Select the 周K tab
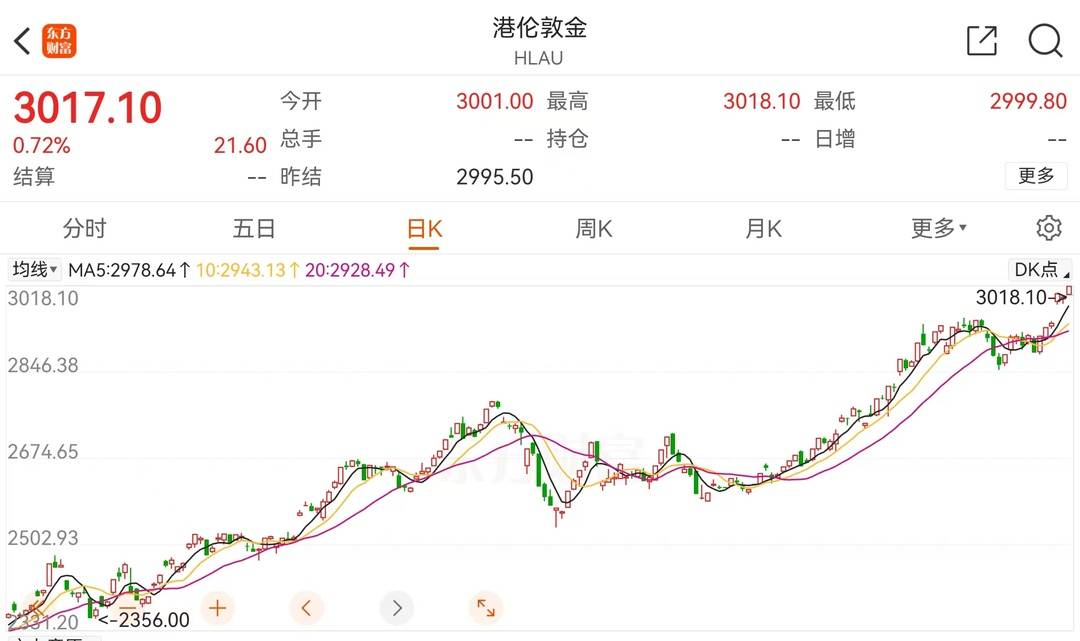 click(x=593, y=228)
